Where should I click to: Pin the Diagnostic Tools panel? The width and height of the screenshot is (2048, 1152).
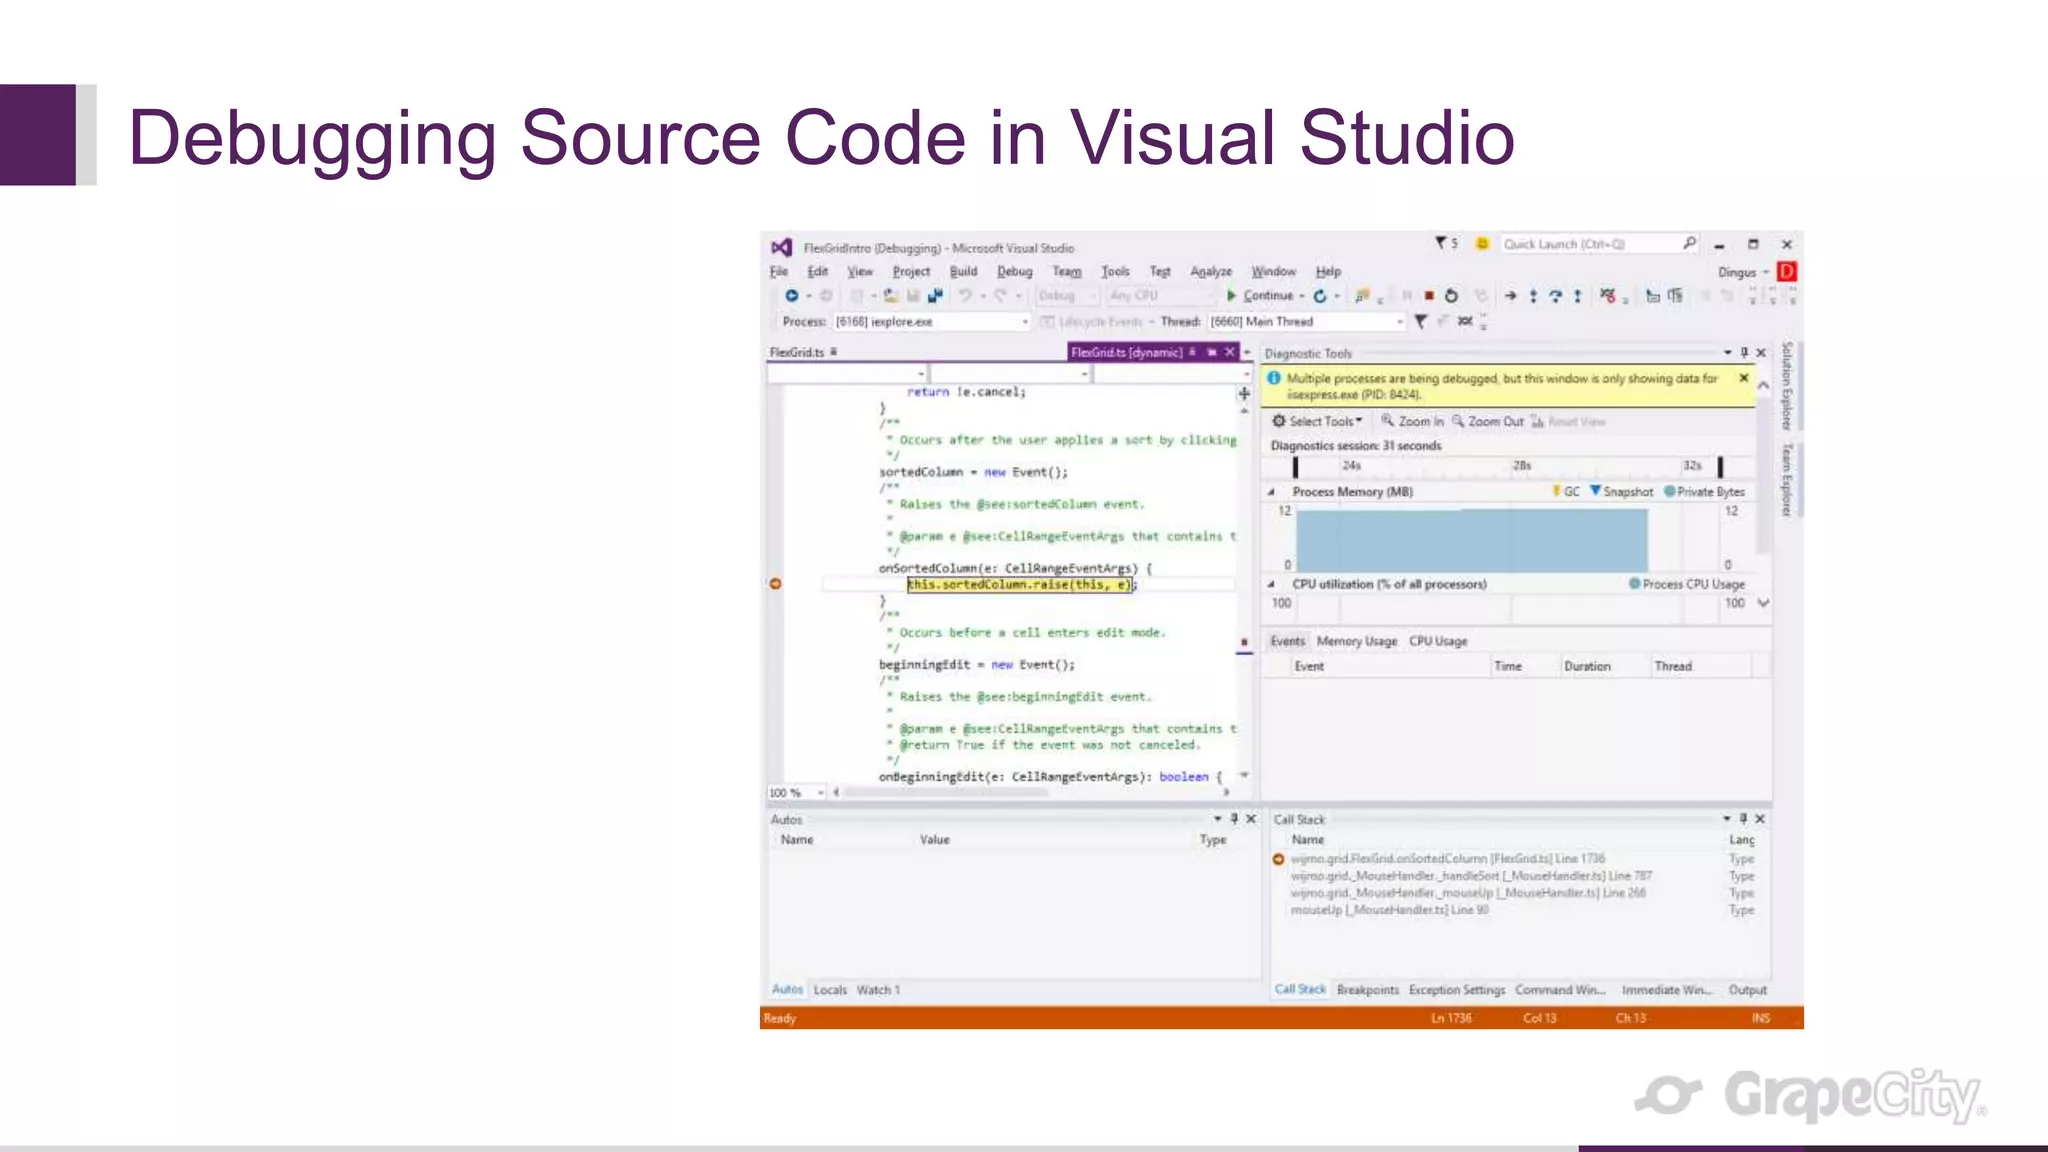coord(1744,352)
